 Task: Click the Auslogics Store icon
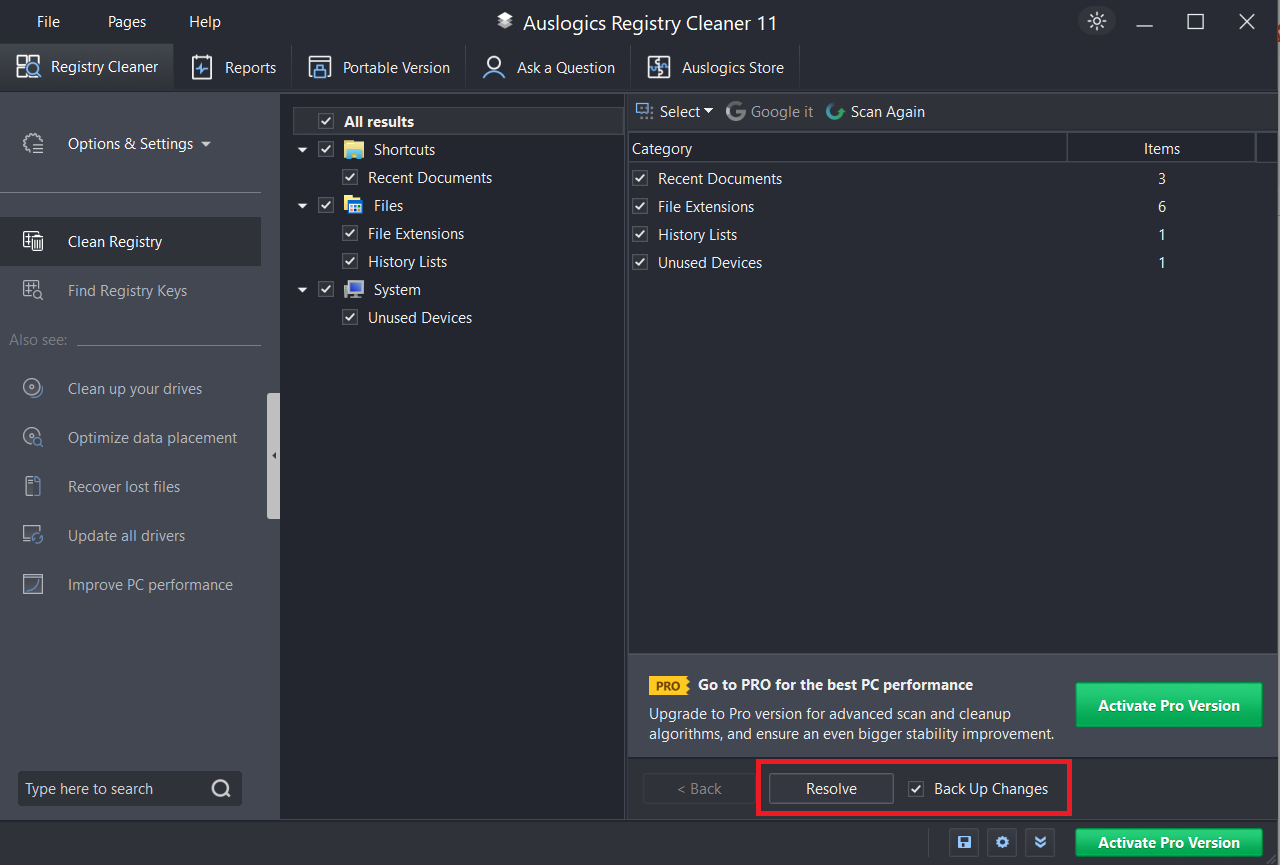tap(659, 67)
